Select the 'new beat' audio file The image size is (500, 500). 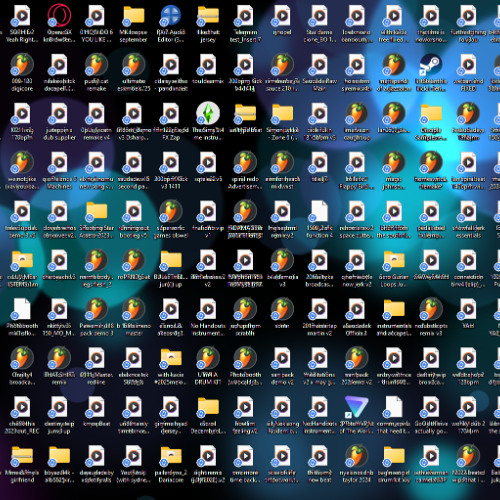pos(319,456)
